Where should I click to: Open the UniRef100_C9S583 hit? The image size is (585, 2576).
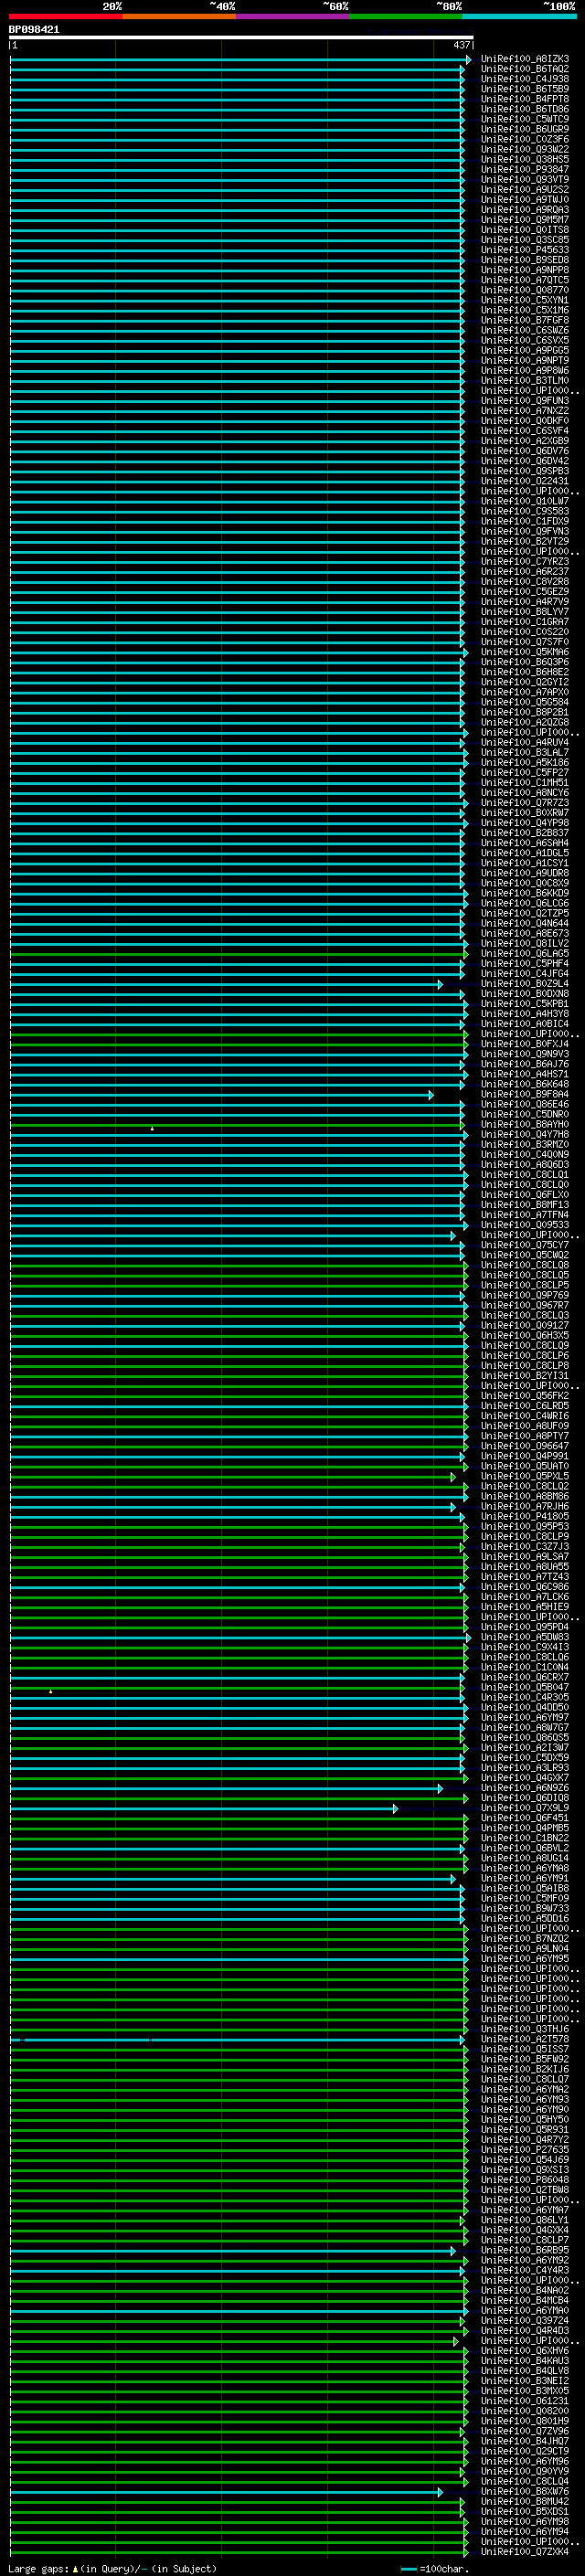[525, 511]
